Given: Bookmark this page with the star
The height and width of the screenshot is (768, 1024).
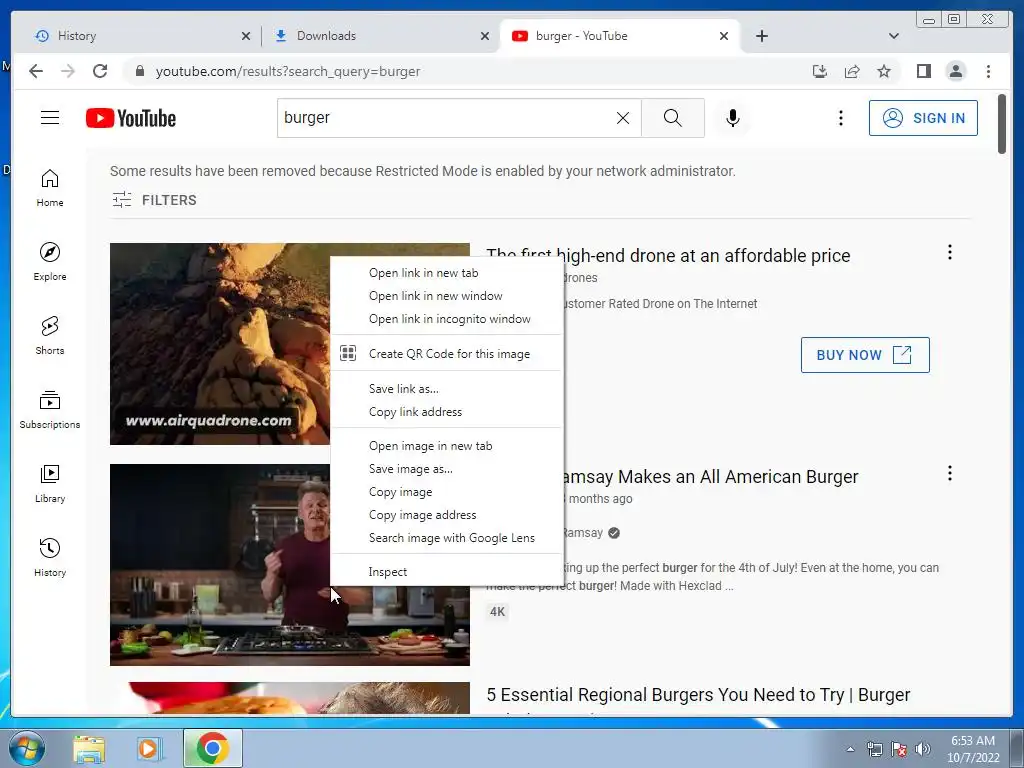Looking at the screenshot, I should 884,71.
